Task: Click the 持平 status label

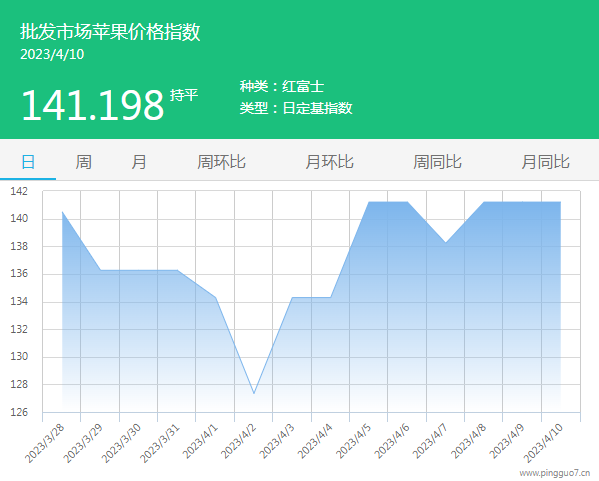Action: click(184, 95)
